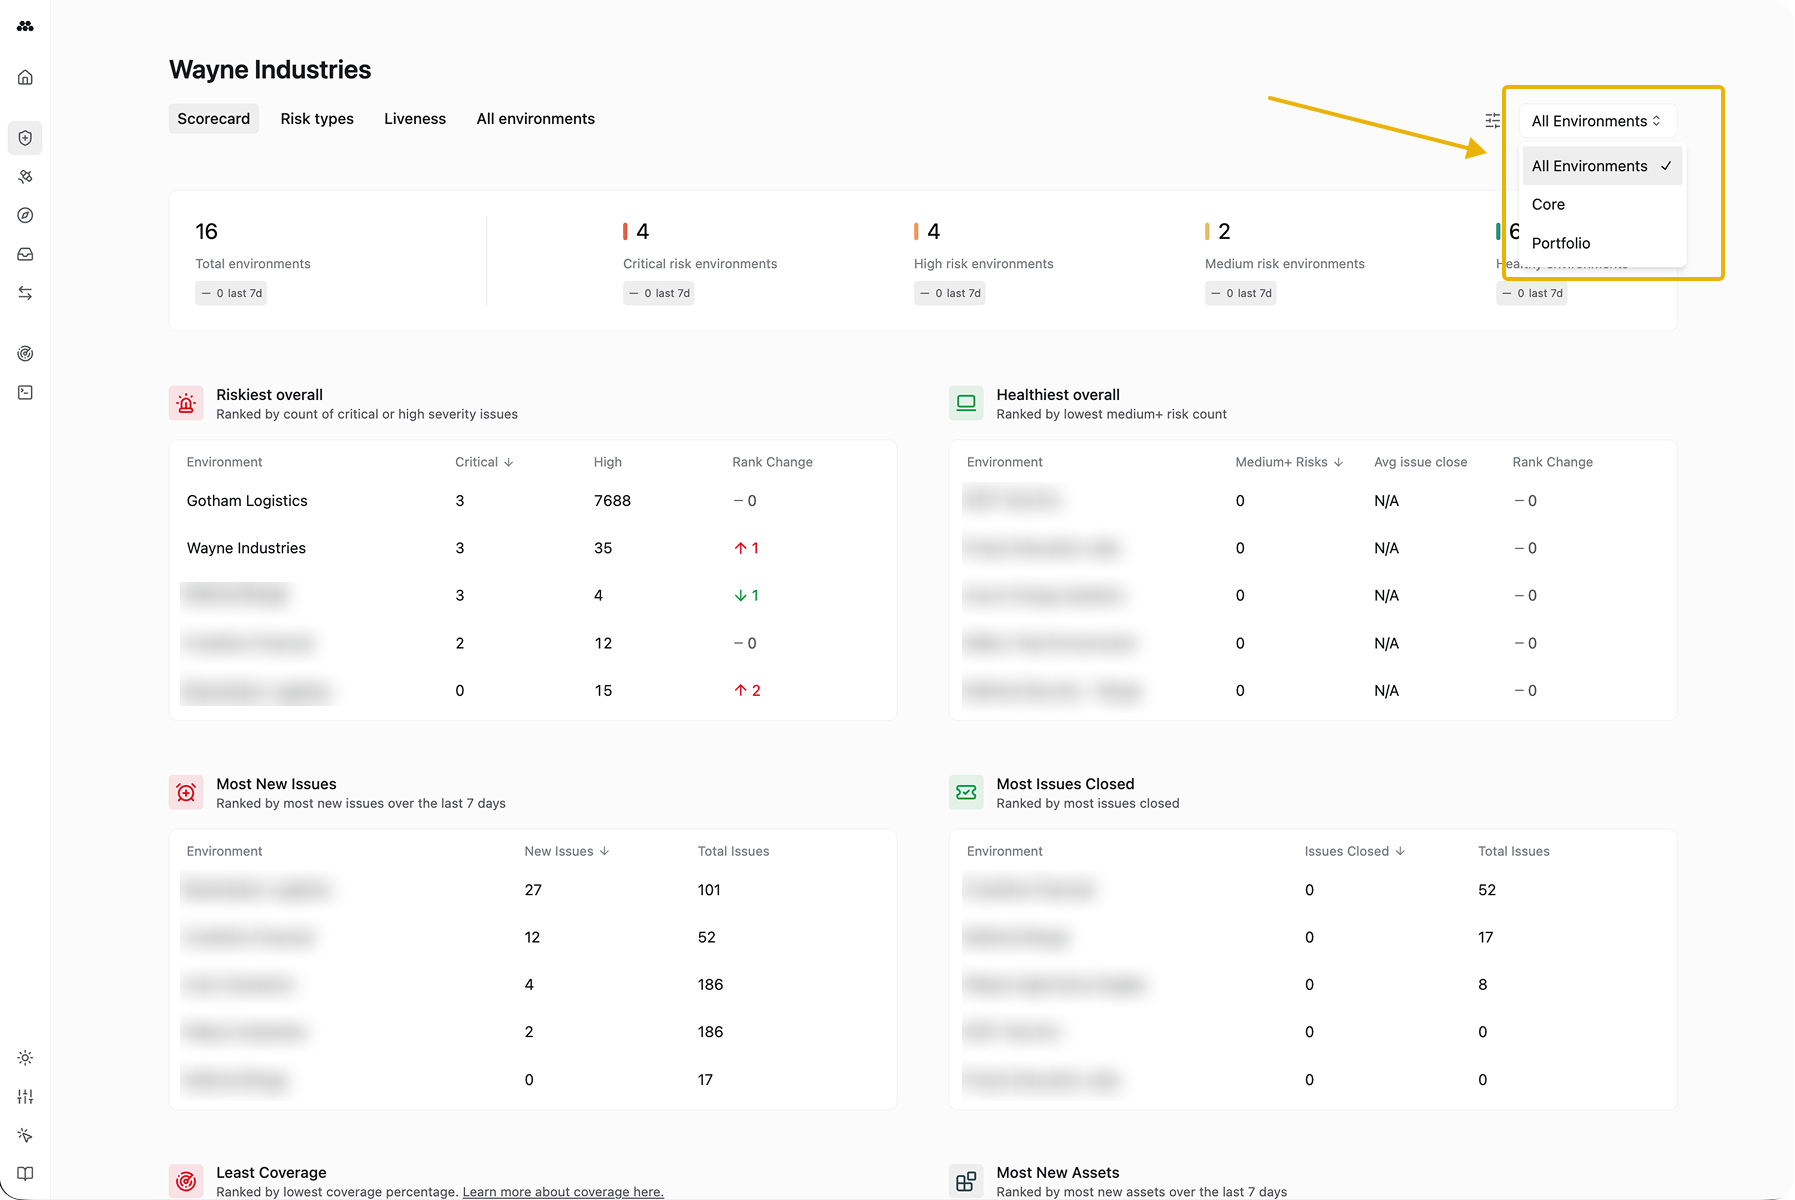
Task: Open the satellite icon in sidebar
Action: [25, 177]
